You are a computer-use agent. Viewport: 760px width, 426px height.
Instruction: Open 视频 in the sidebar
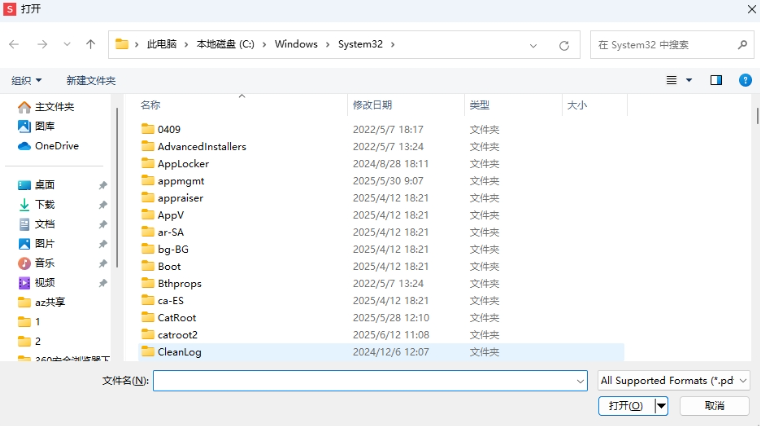pos(36,283)
